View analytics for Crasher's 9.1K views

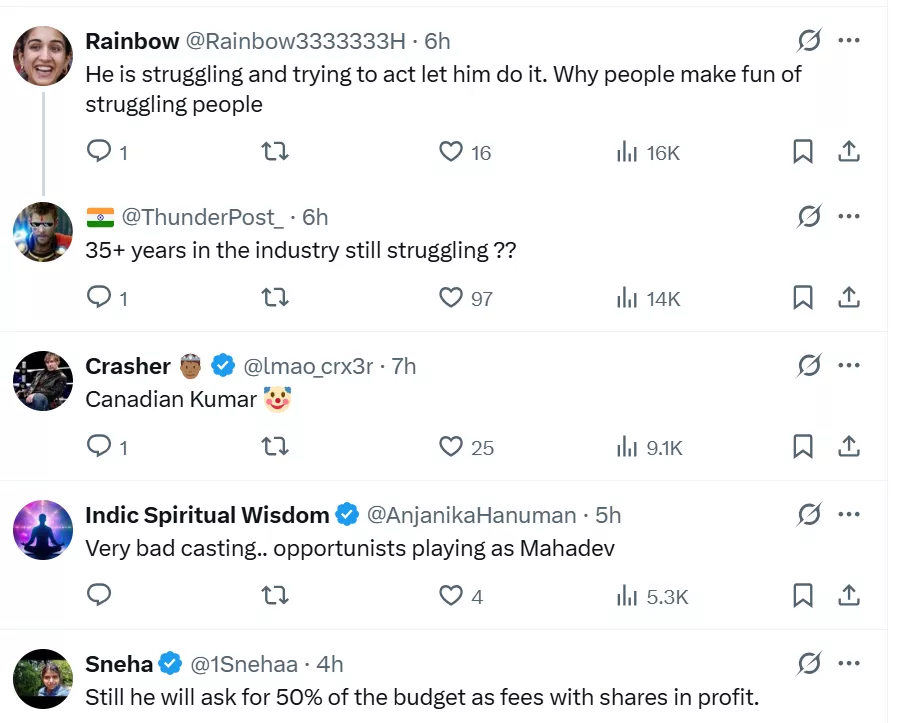point(649,447)
